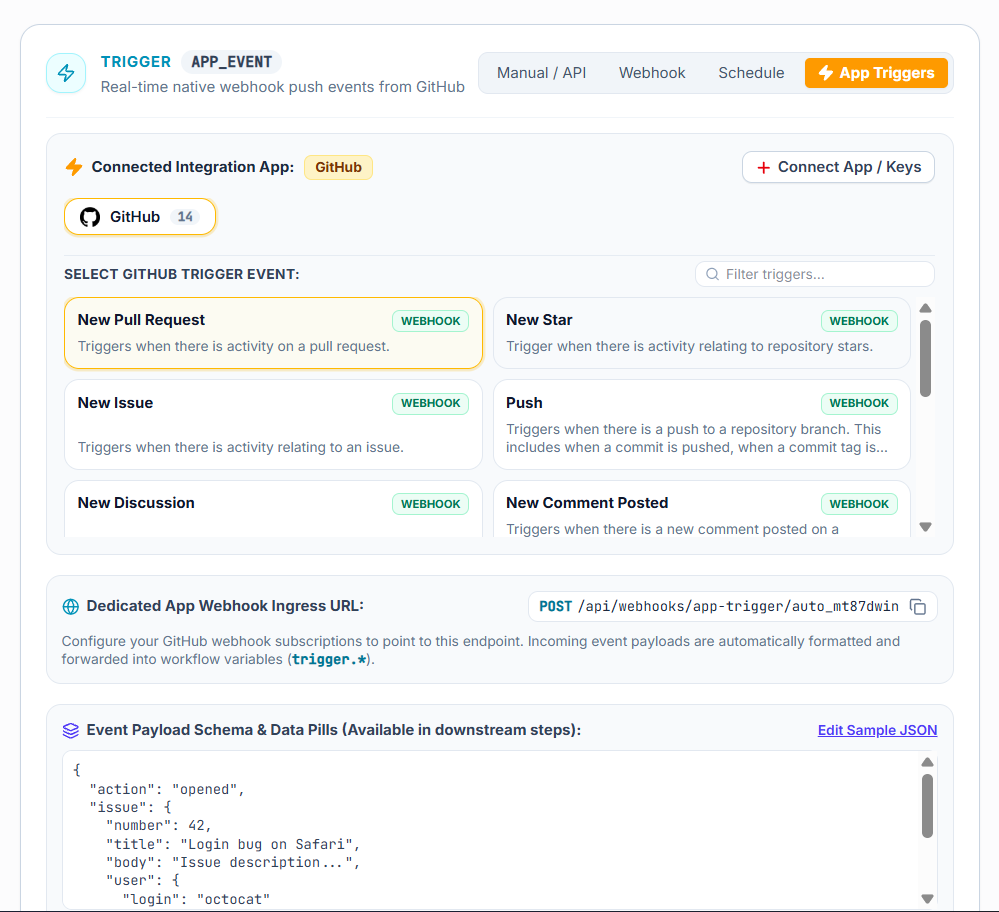The height and width of the screenshot is (912, 999).
Task: Click the webhook path /api/webhooks/app-trigger/auto_mt87dwin
Action: tap(738, 607)
